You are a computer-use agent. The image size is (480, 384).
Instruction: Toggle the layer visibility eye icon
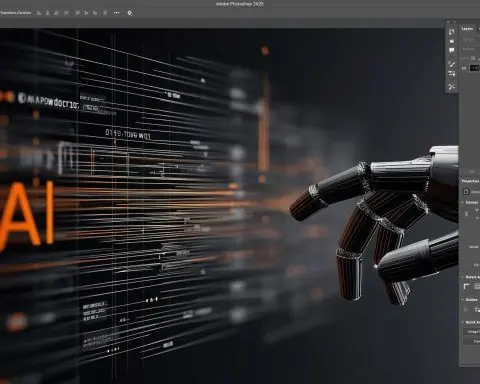[464, 68]
